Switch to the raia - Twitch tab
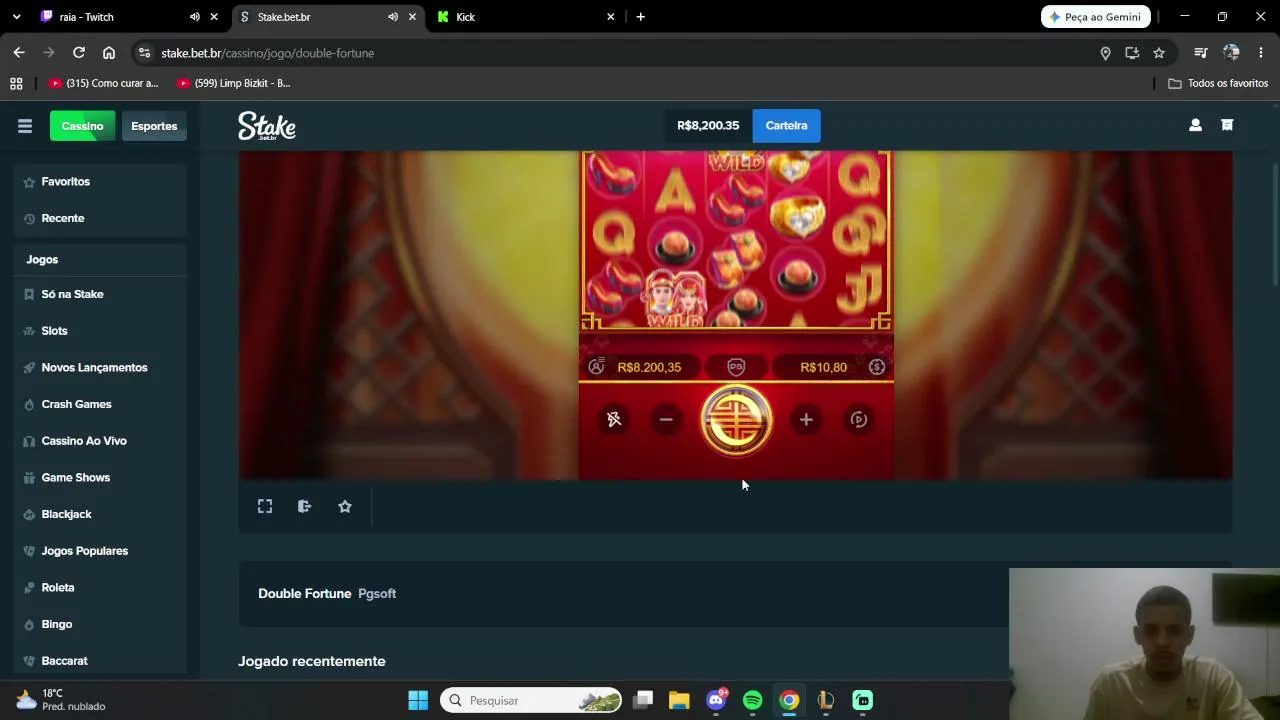This screenshot has height=720, width=1280. (115, 17)
